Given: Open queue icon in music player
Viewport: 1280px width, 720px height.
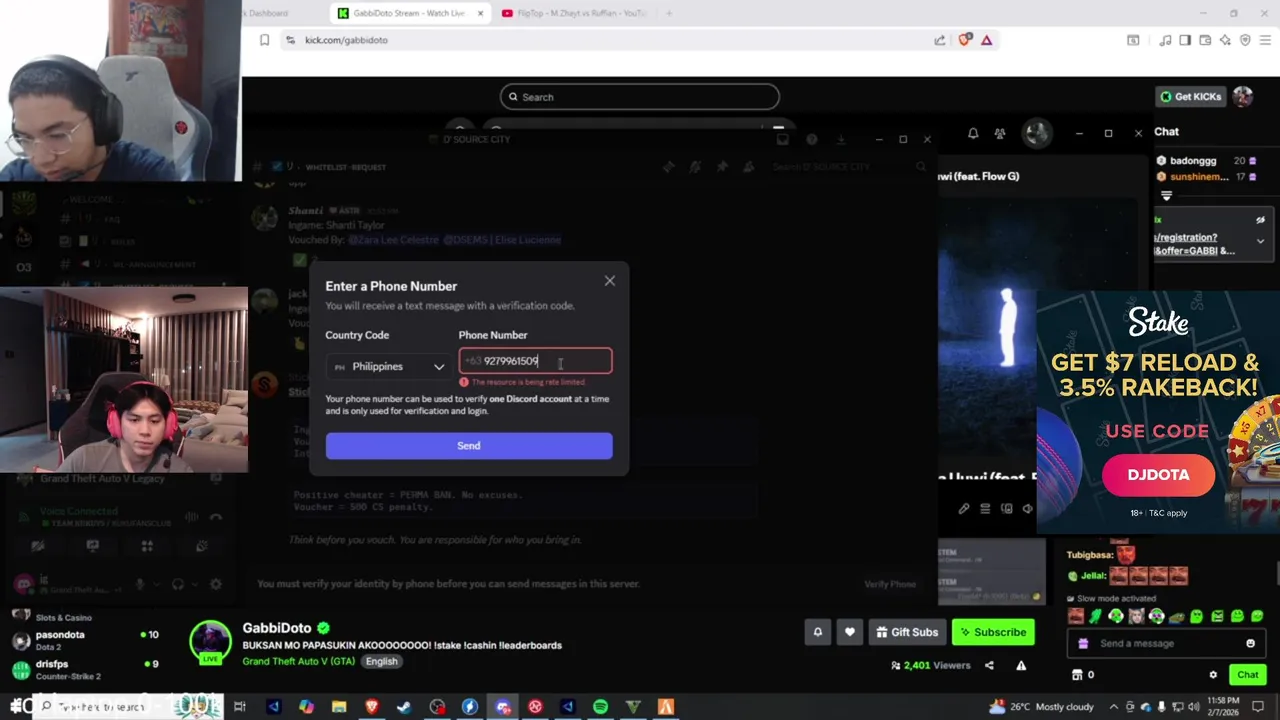Looking at the screenshot, I should [985, 509].
